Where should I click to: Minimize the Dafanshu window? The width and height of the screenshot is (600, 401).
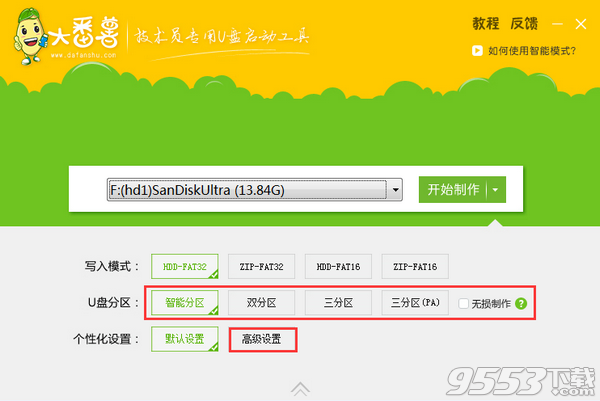pyautogui.click(x=557, y=24)
